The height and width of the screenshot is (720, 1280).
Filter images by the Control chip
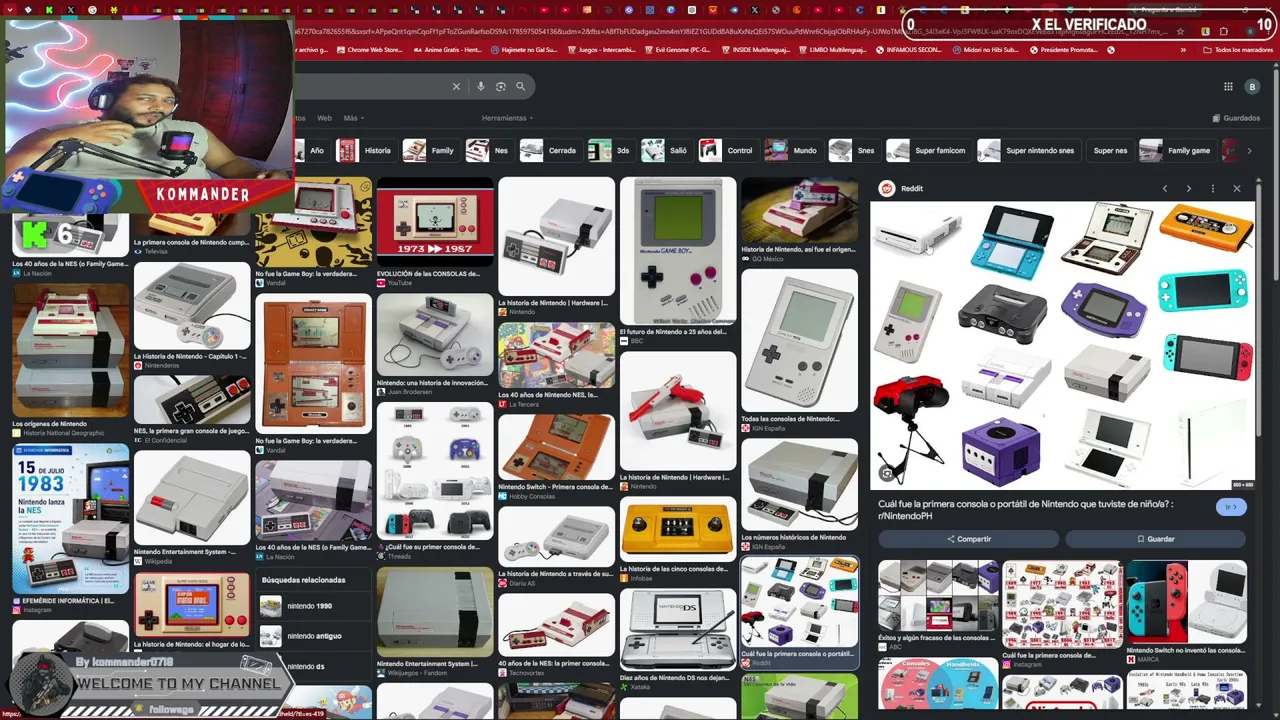tap(727, 151)
